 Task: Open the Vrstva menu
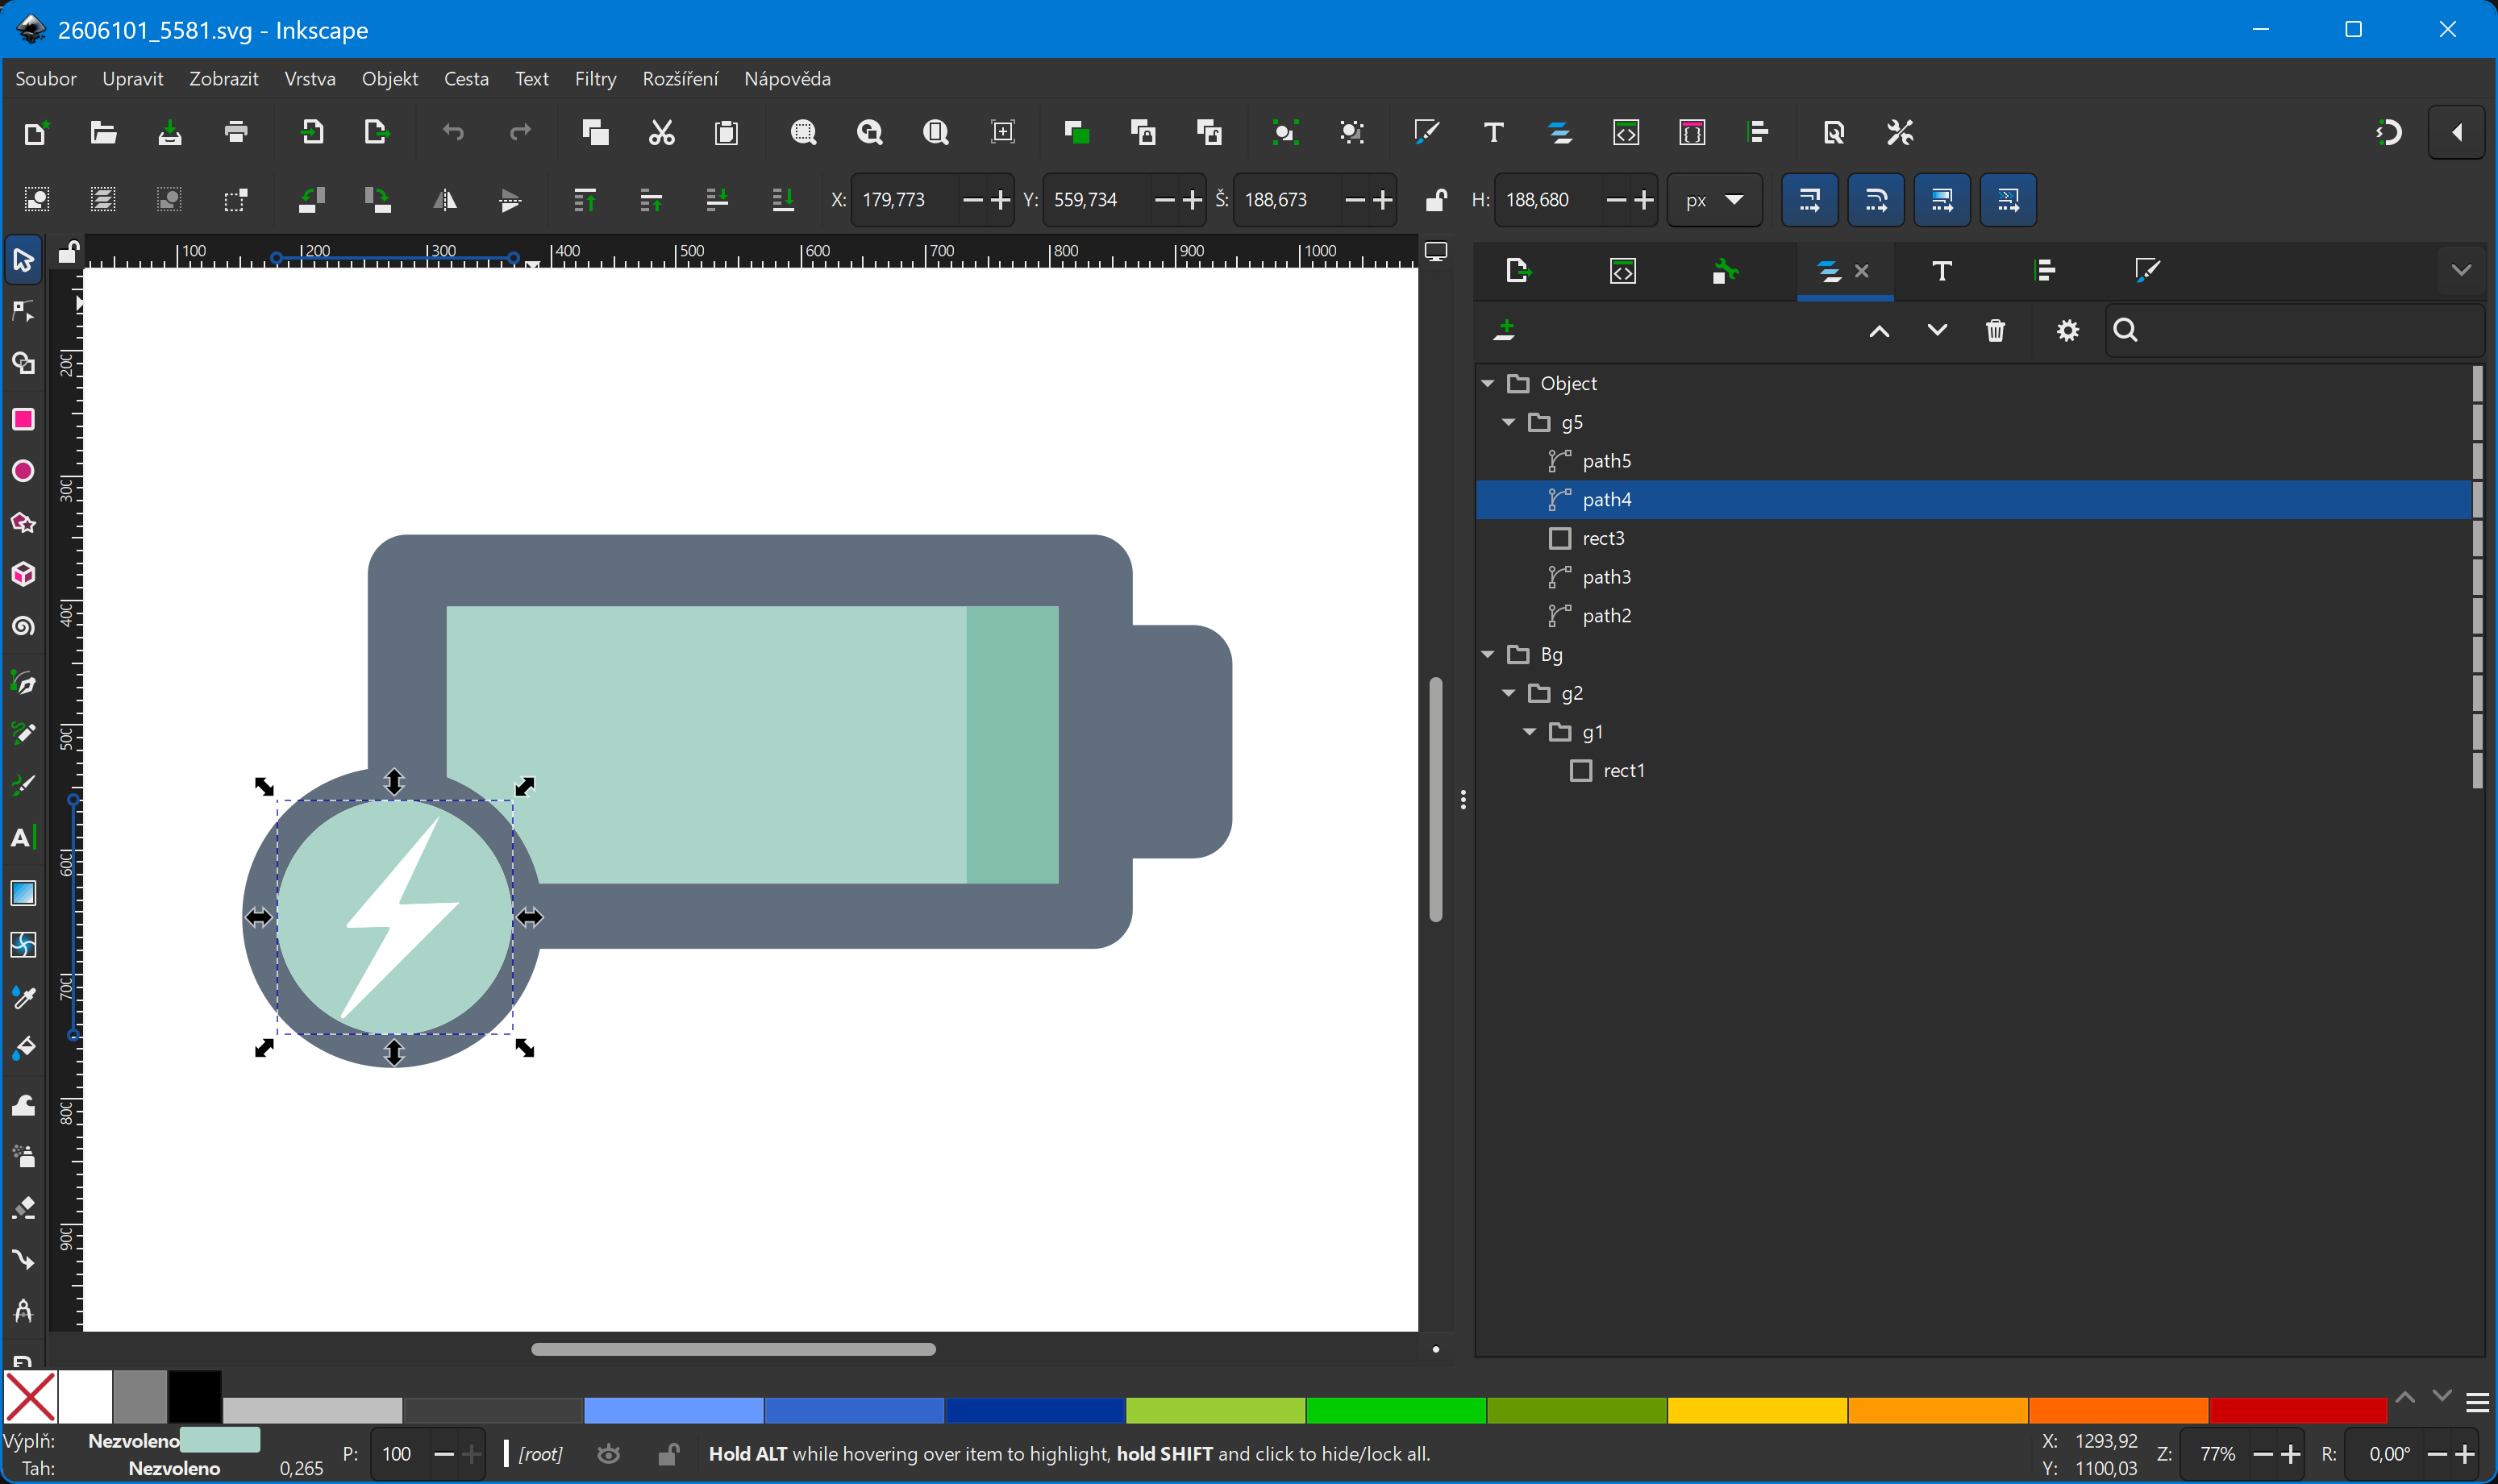(x=309, y=78)
